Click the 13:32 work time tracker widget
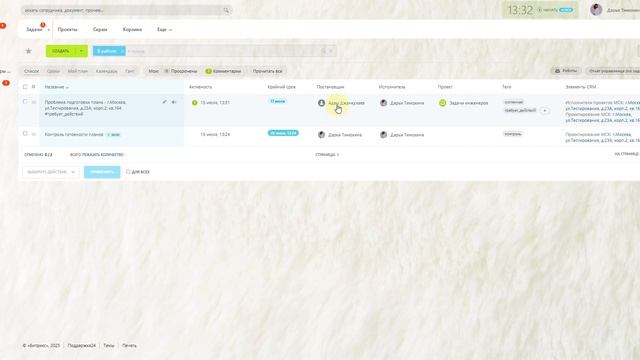This screenshot has width=640, height=360. tap(540, 10)
